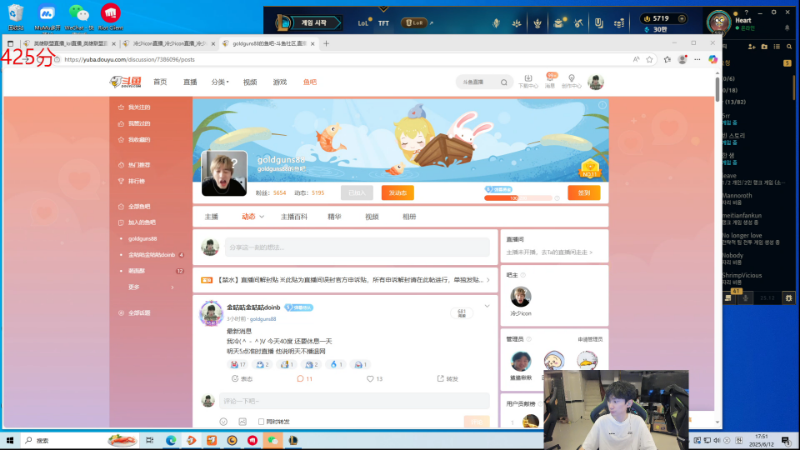Screen dimensions: 800x450
Task: Click the goldguns88 profile picture
Action: (224, 173)
